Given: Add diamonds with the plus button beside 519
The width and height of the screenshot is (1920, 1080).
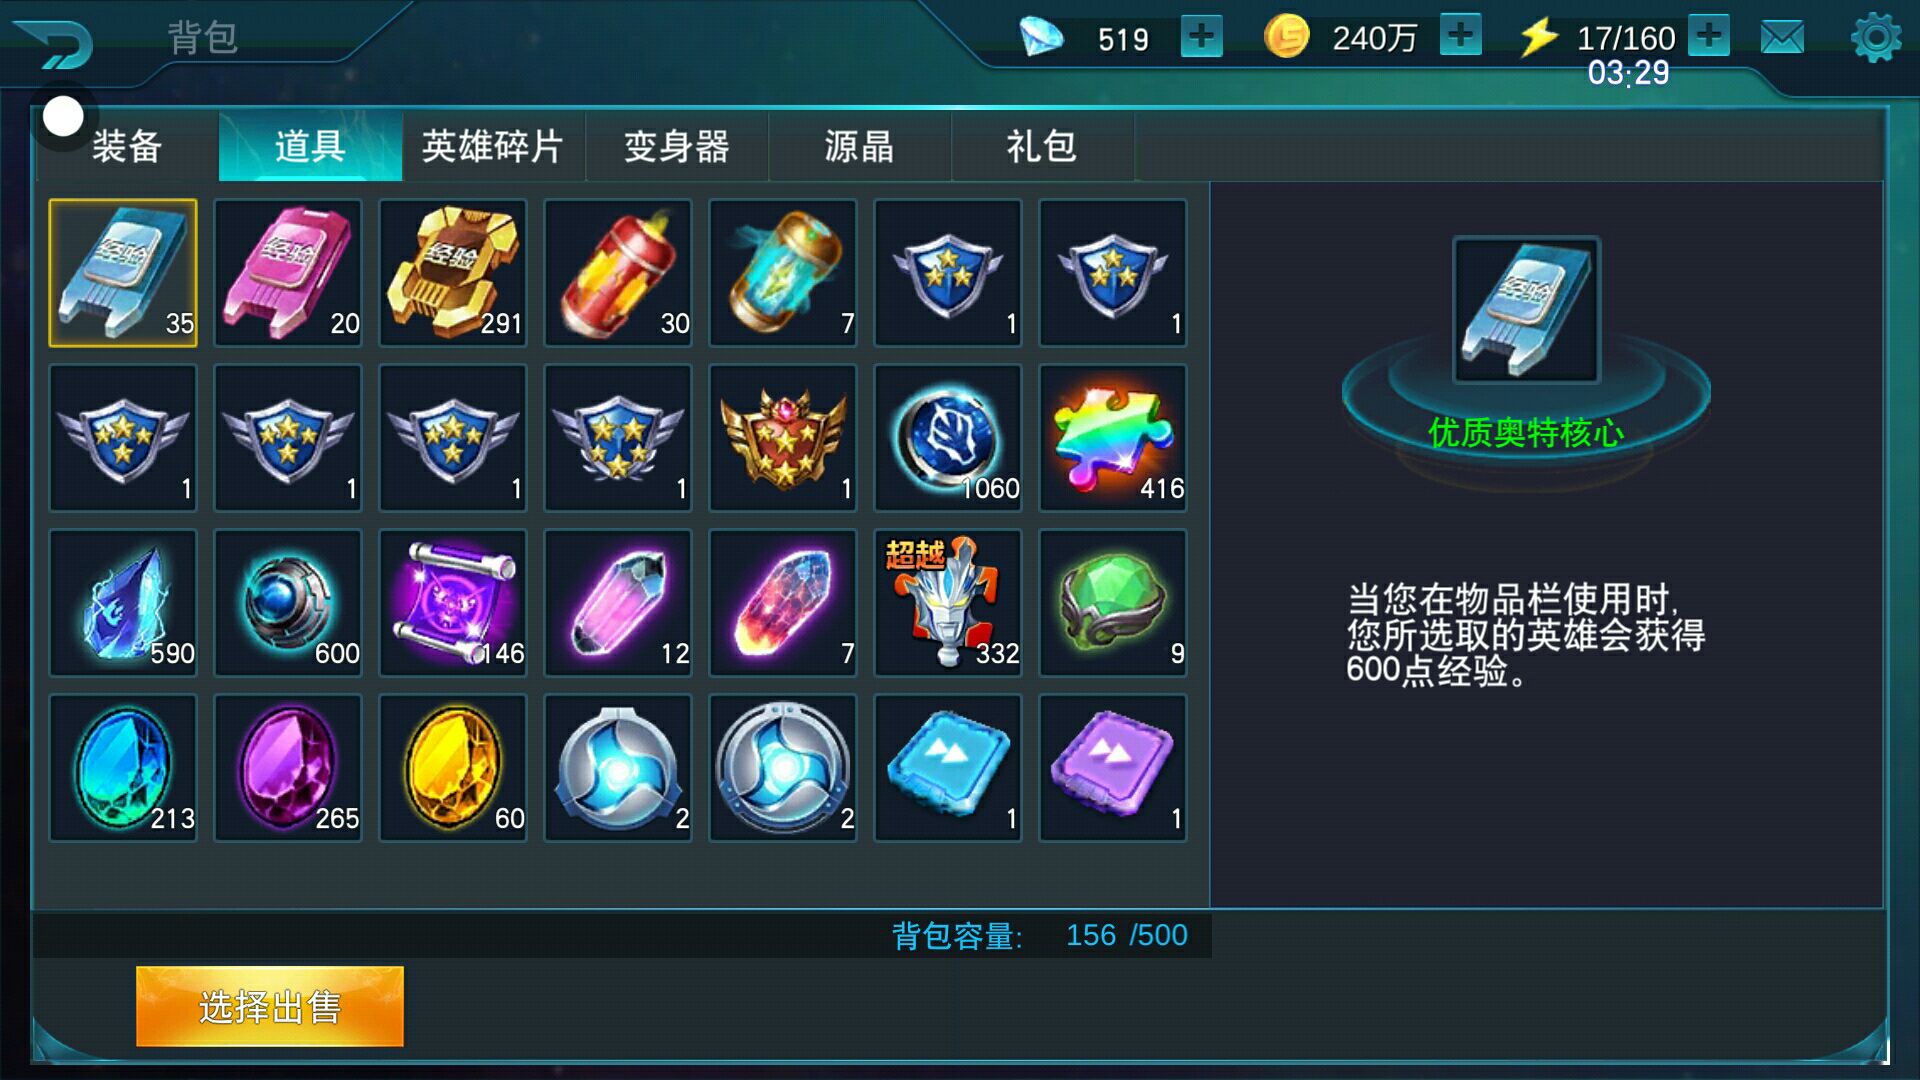Looking at the screenshot, I should coord(1201,37).
